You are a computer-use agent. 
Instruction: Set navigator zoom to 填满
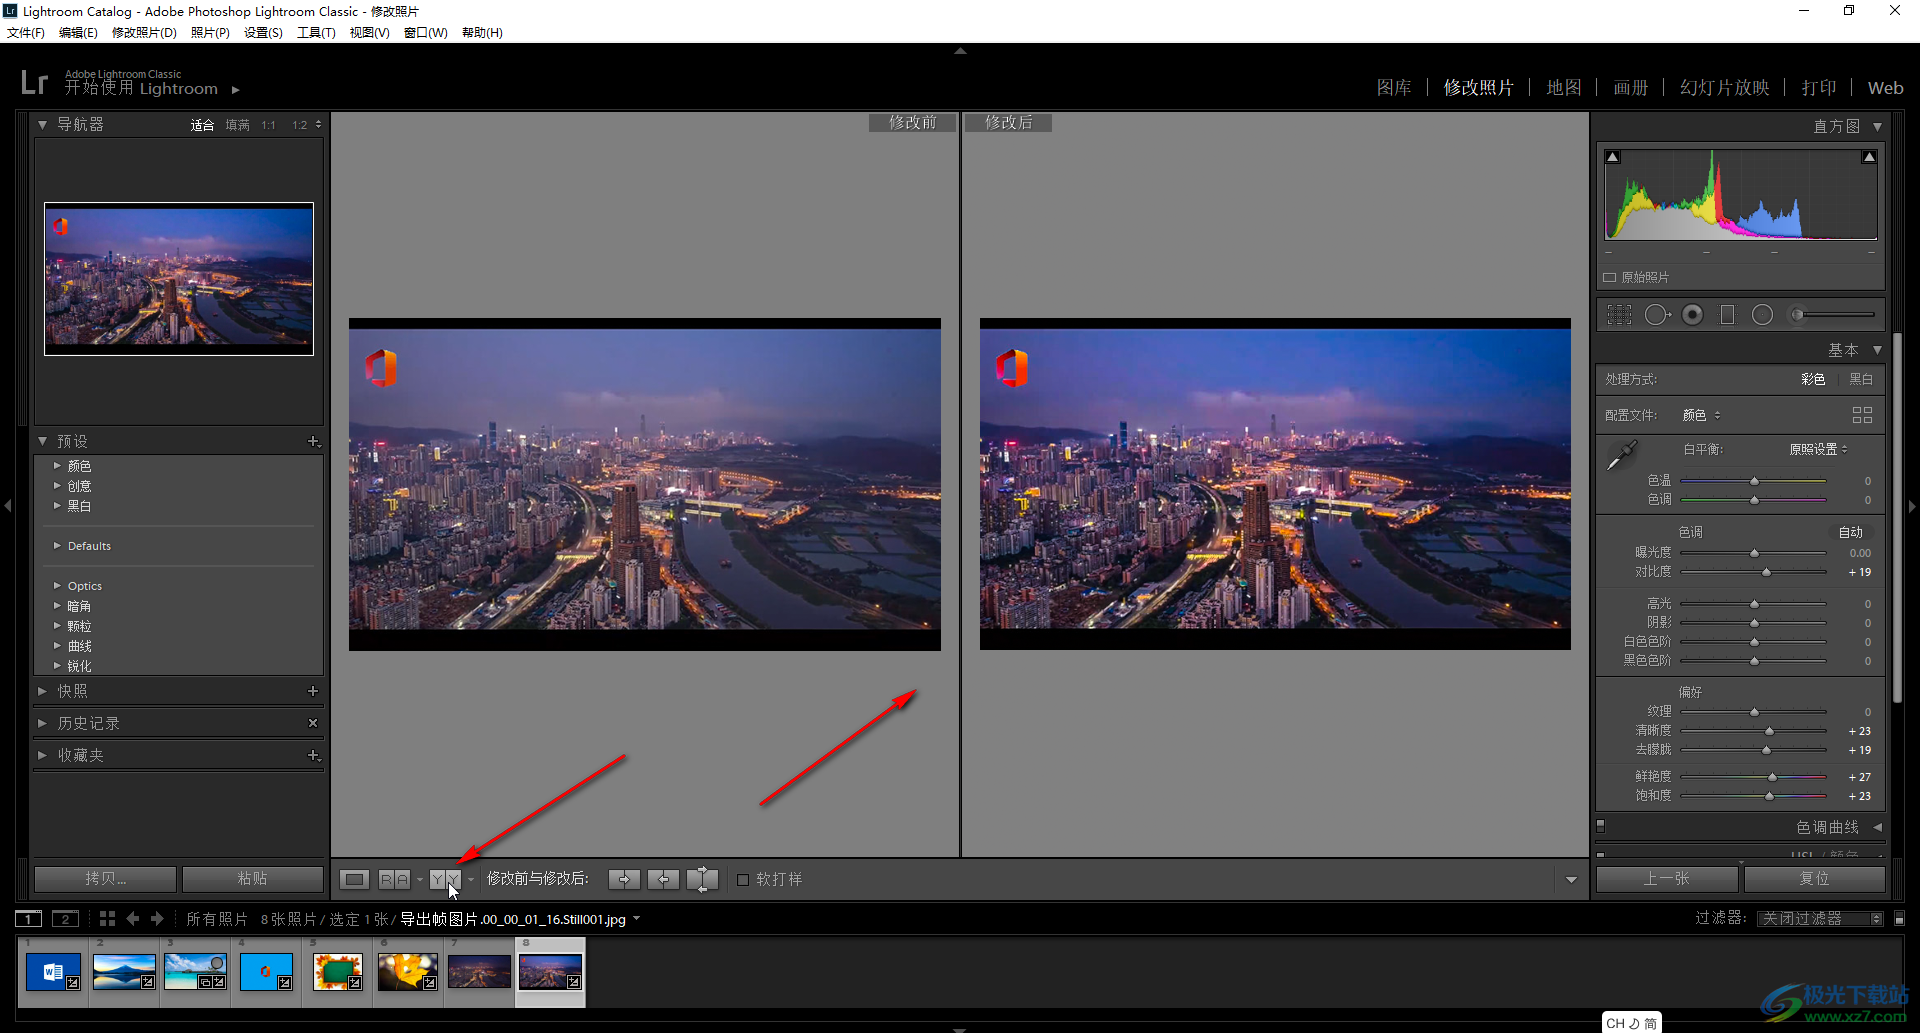[237, 125]
